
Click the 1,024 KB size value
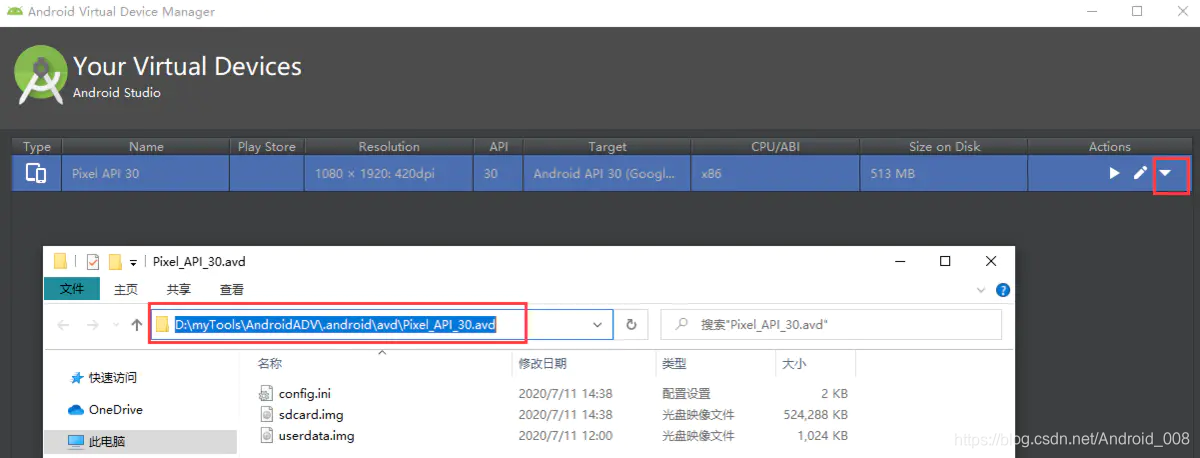[x=823, y=436]
